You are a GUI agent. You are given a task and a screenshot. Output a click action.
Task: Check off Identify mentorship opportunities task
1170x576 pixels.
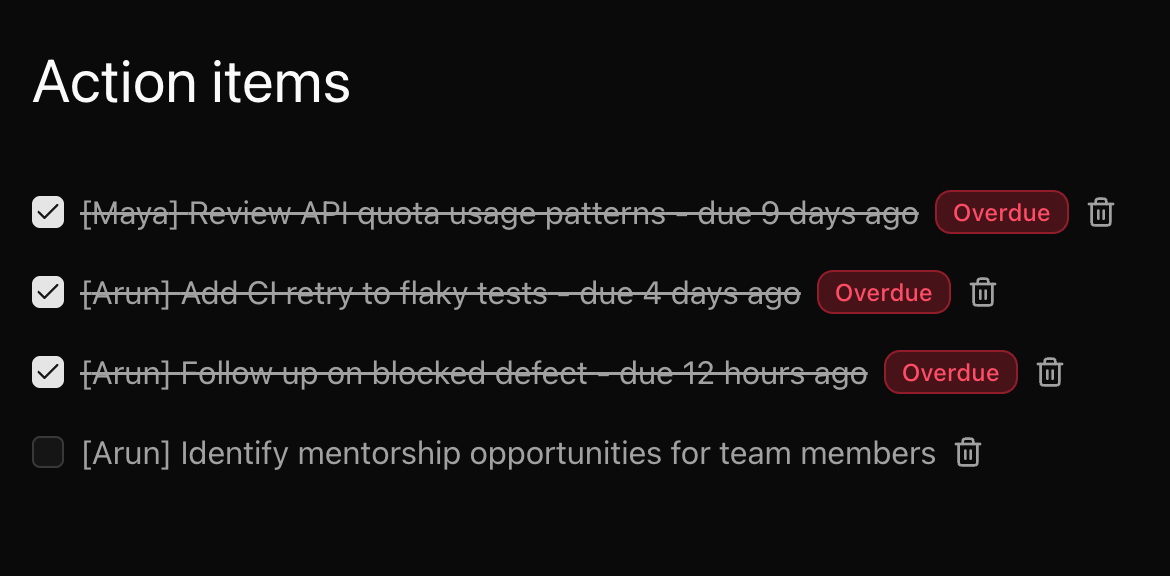[48, 453]
